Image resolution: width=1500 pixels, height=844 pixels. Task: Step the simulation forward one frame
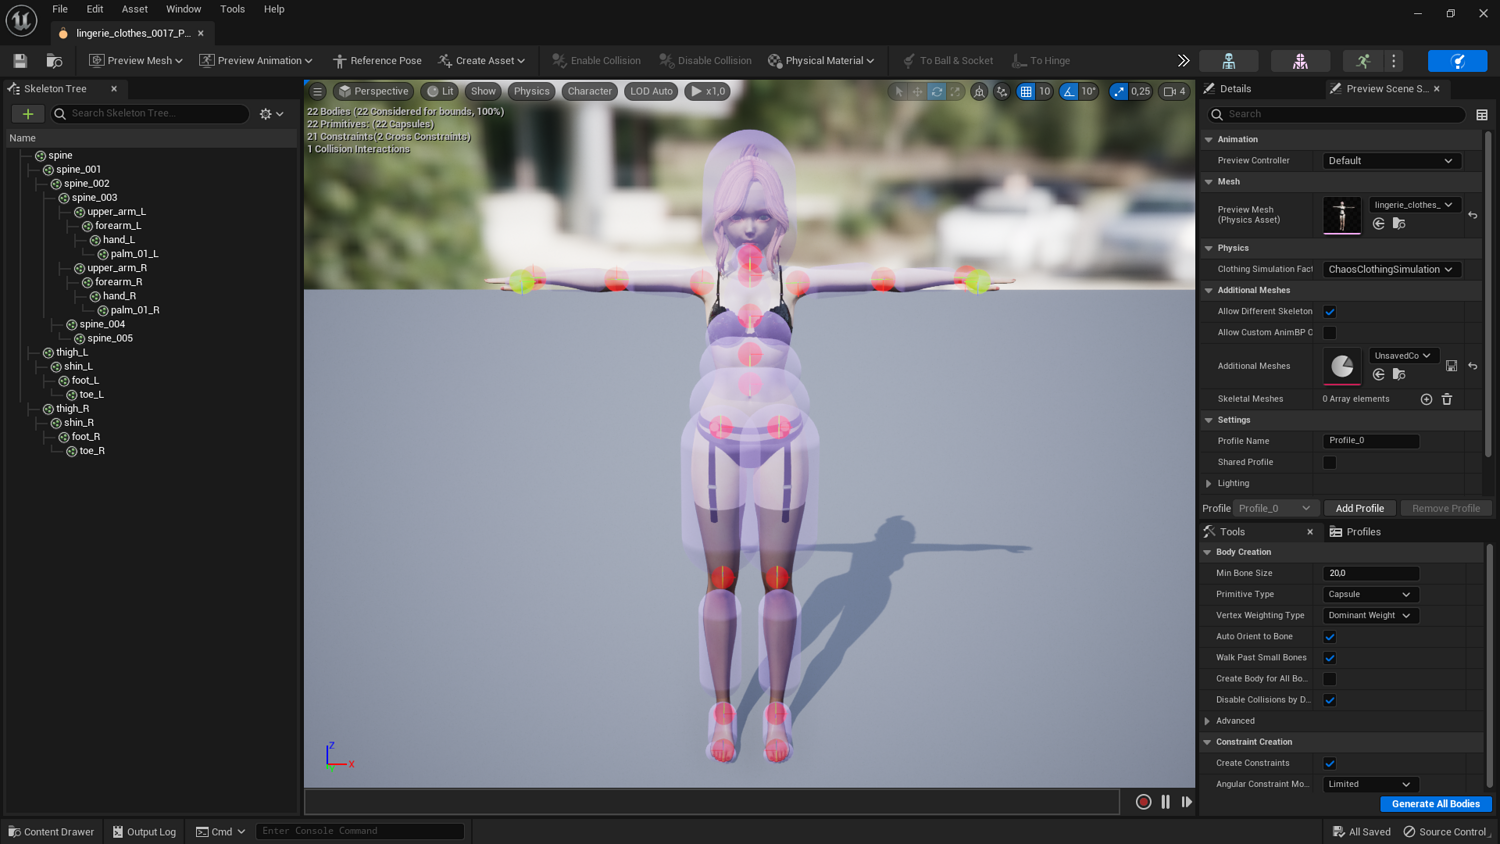(x=1187, y=802)
